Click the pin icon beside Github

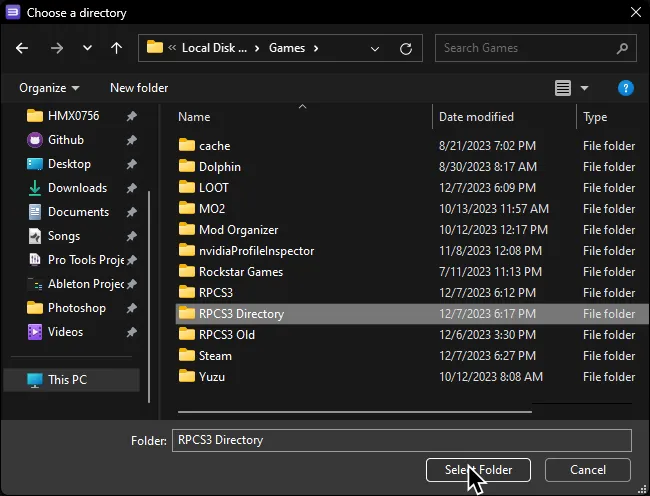132,140
